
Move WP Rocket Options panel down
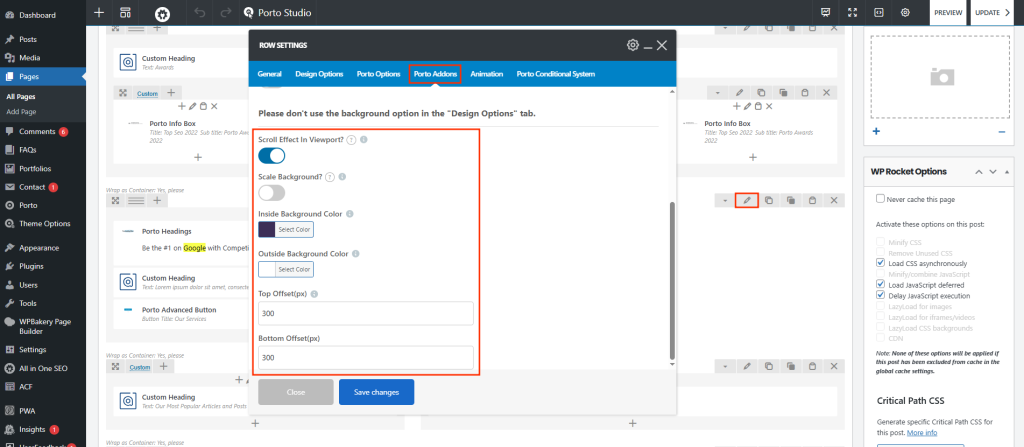pos(992,172)
